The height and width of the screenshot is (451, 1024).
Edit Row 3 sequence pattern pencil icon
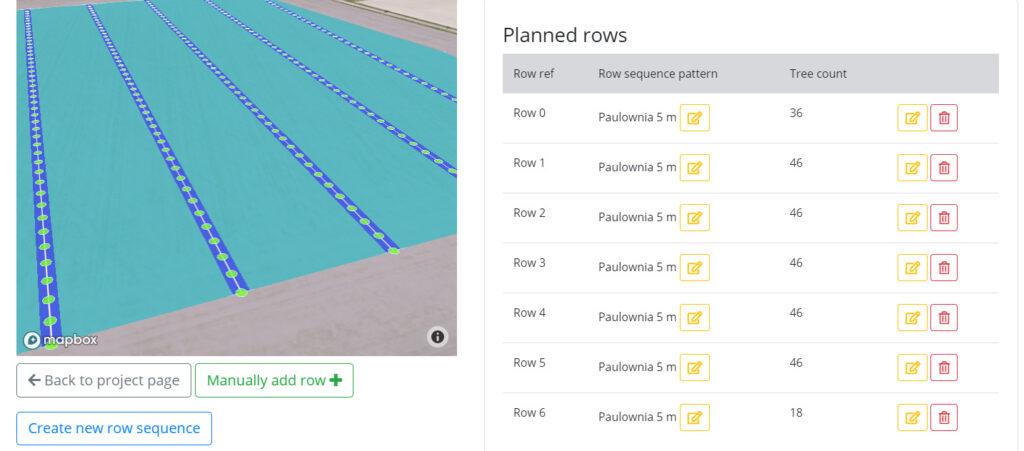695,268
